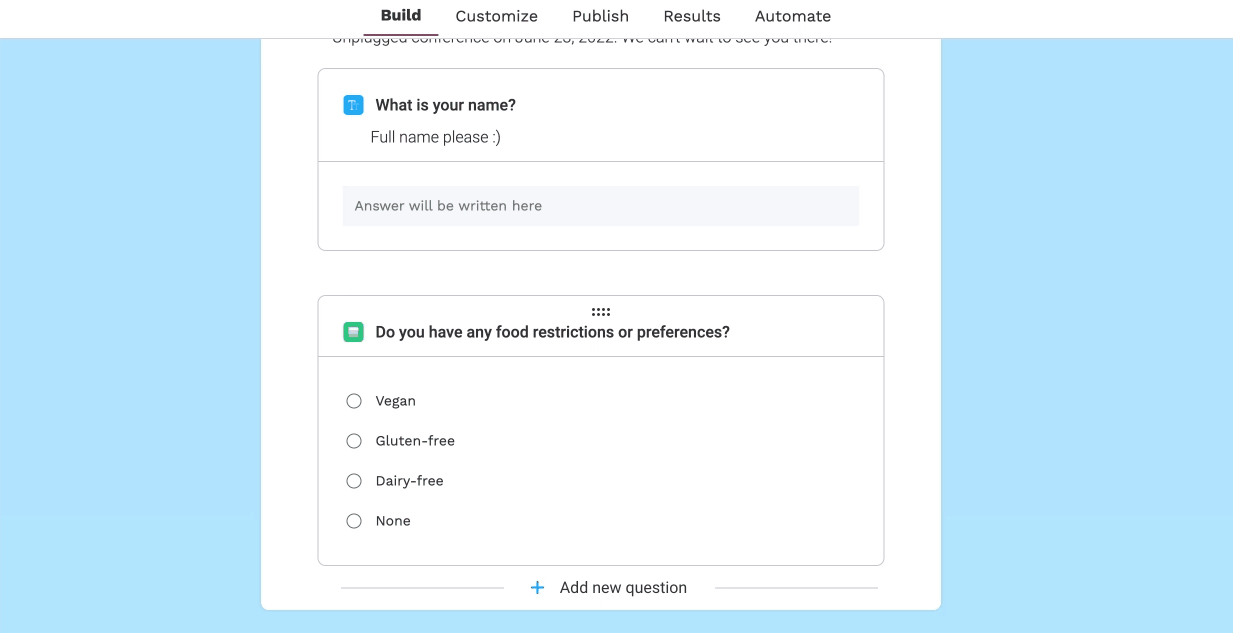The image size is (1233, 633).
Task: Click the blue plus icon to add question
Action: 537,588
